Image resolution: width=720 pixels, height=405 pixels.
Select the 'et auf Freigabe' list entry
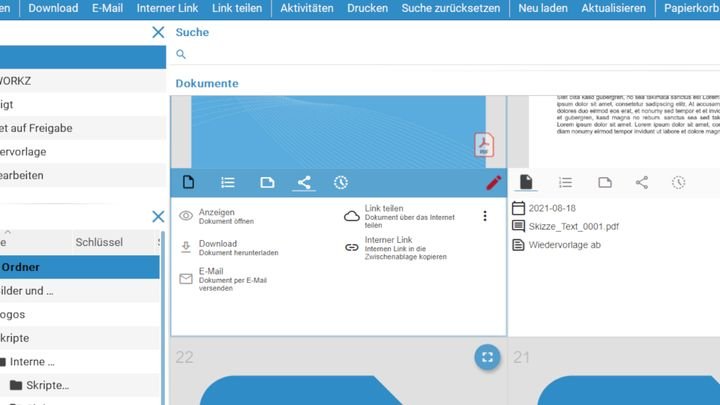click(83, 128)
